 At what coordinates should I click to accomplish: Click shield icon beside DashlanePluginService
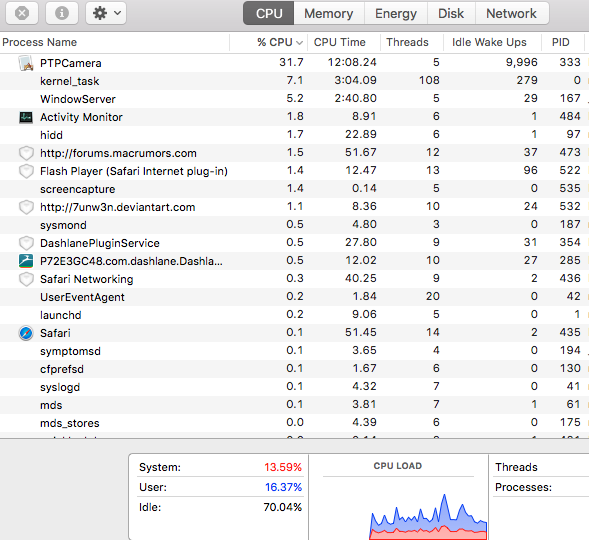point(26,243)
